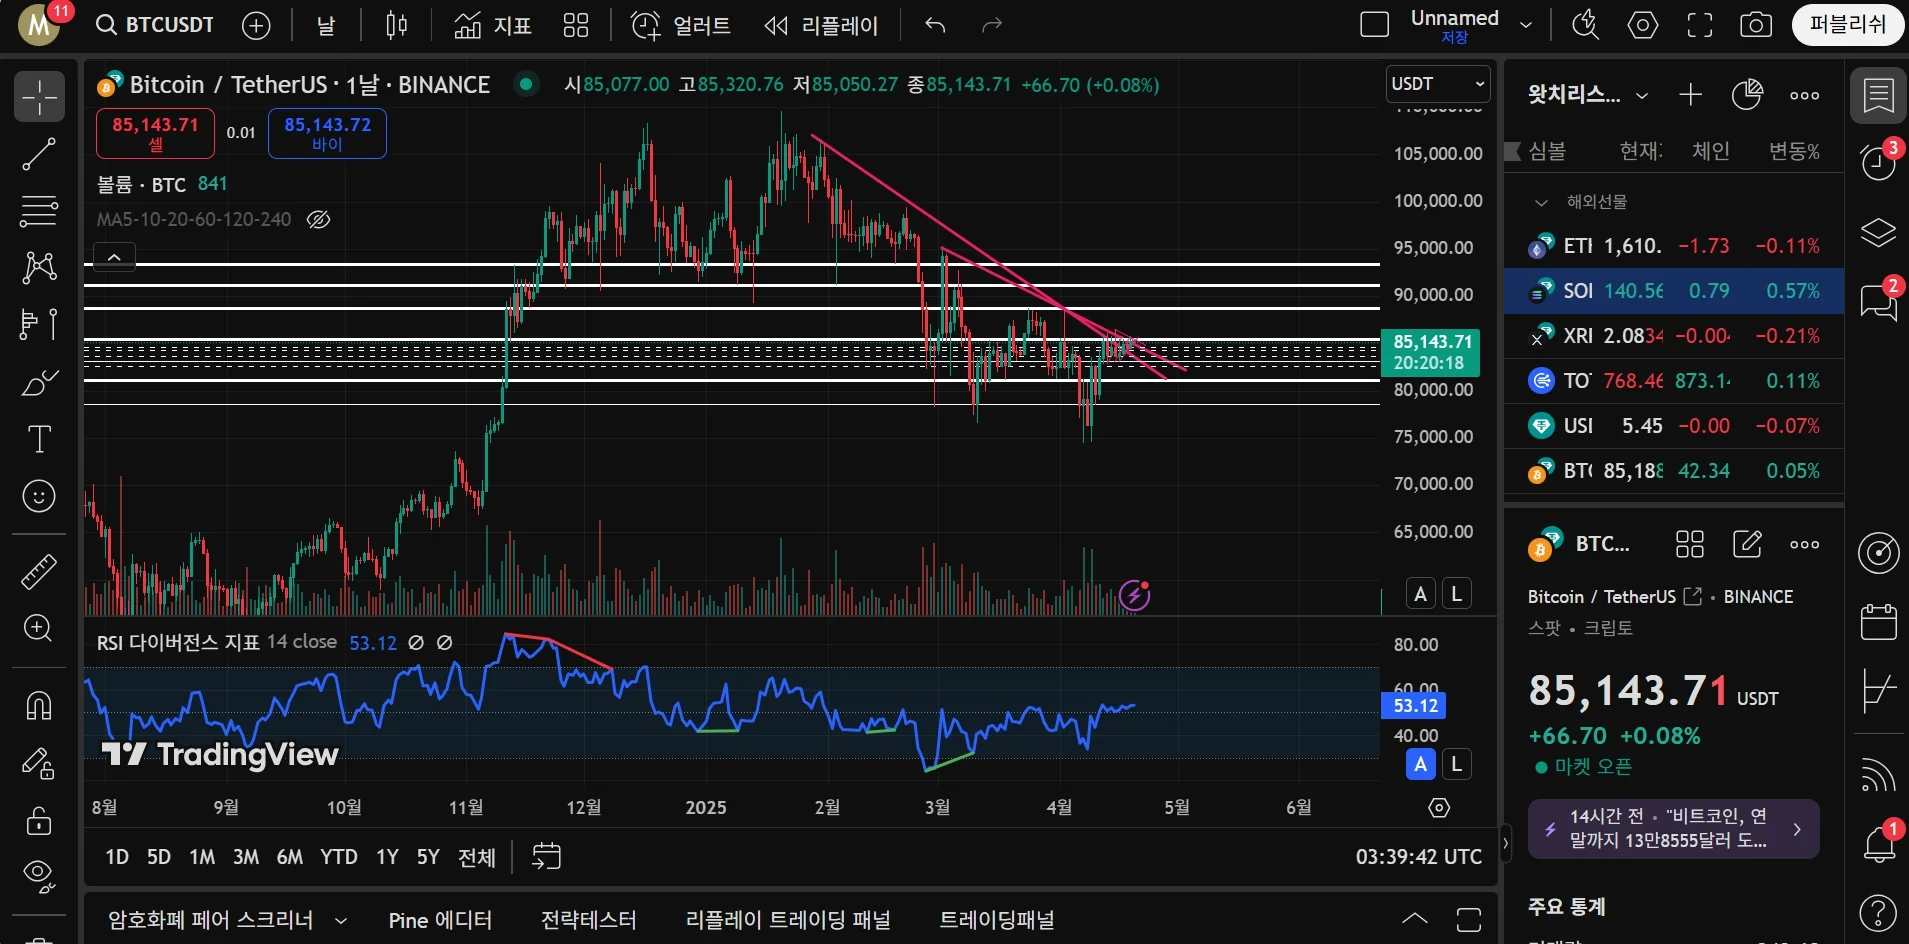Show the hidden MA5-10-20-60-120-240 indicator
1909x944 pixels.
click(x=318, y=219)
